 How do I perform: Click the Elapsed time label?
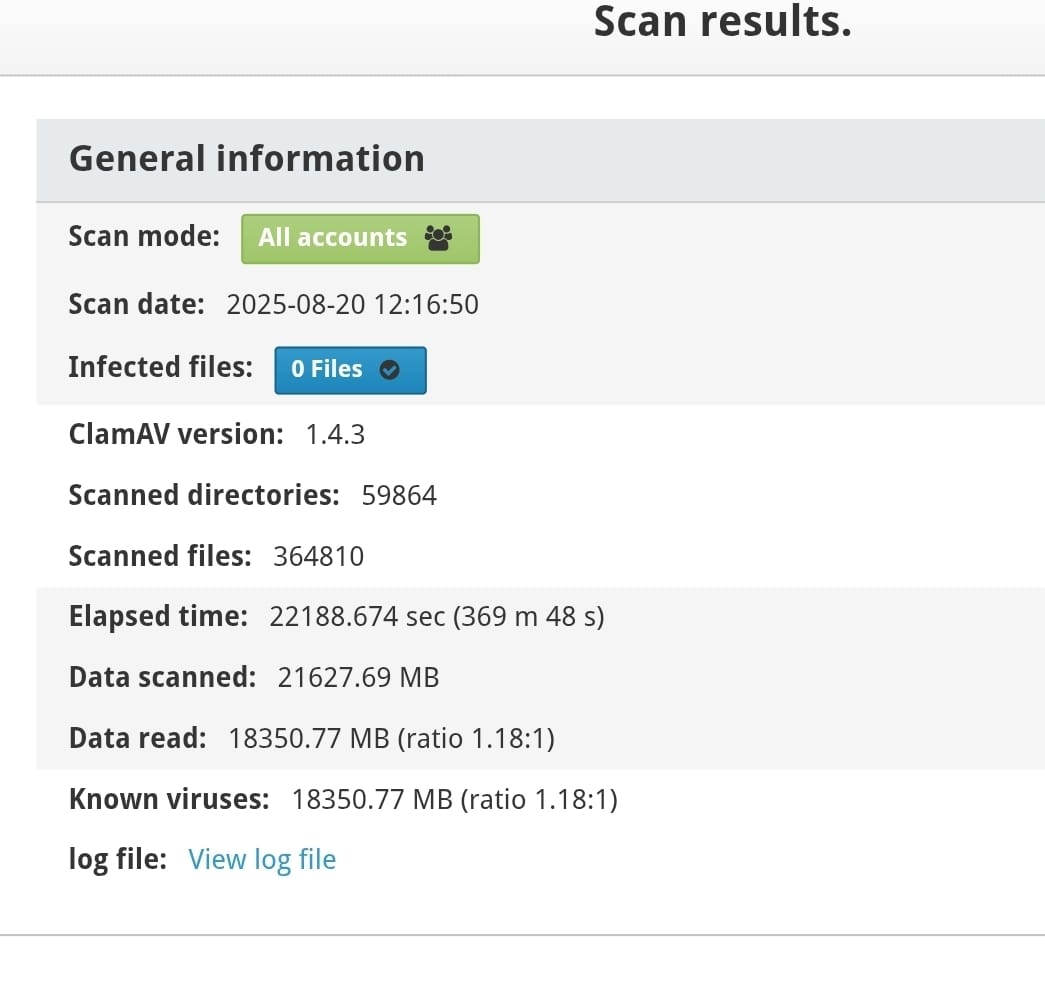158,616
